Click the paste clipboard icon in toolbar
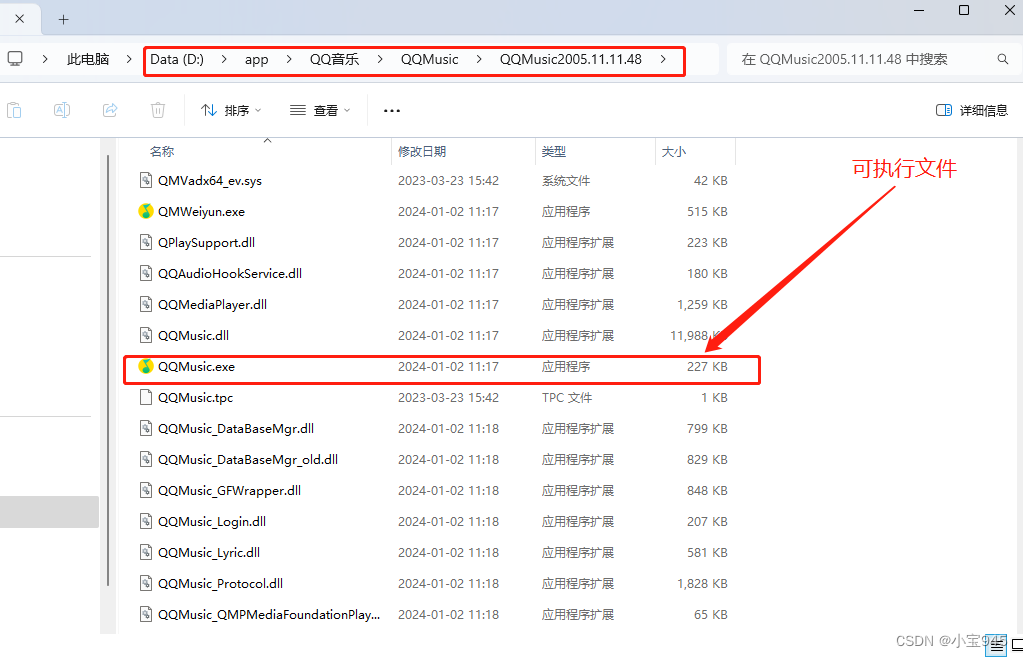 point(14,110)
